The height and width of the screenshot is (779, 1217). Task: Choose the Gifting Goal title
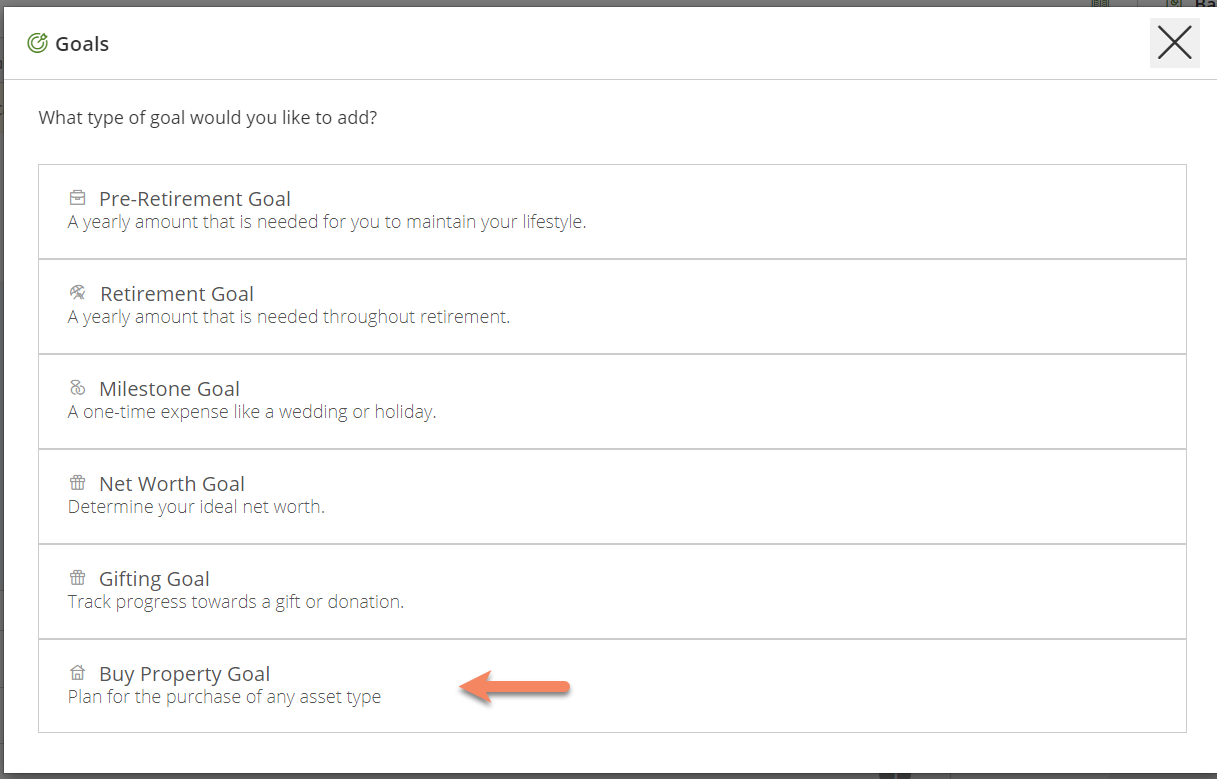coord(154,579)
